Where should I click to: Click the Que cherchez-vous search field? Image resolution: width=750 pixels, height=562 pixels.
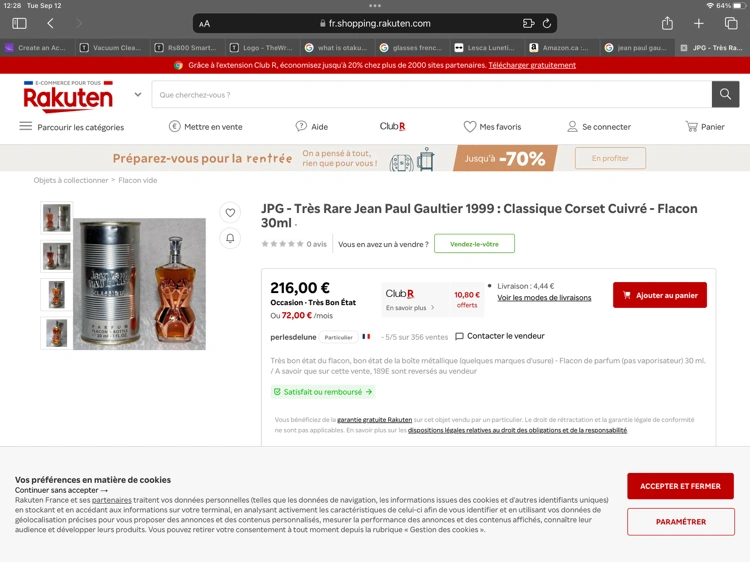tap(431, 95)
